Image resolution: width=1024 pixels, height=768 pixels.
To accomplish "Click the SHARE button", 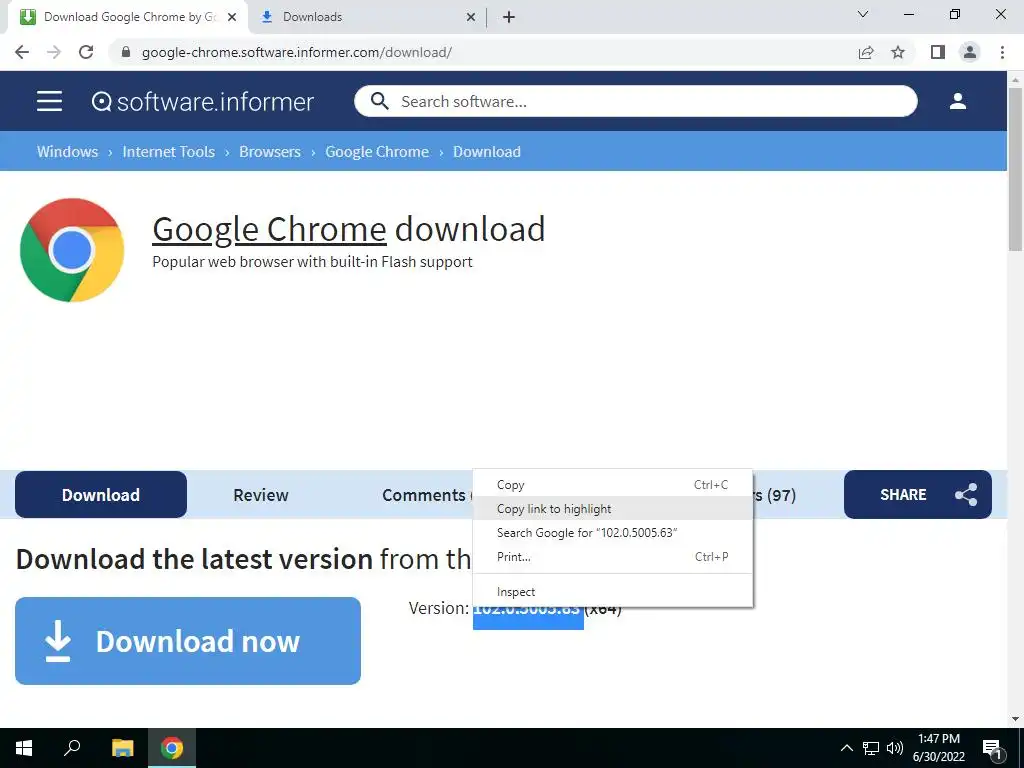I will click(918, 494).
